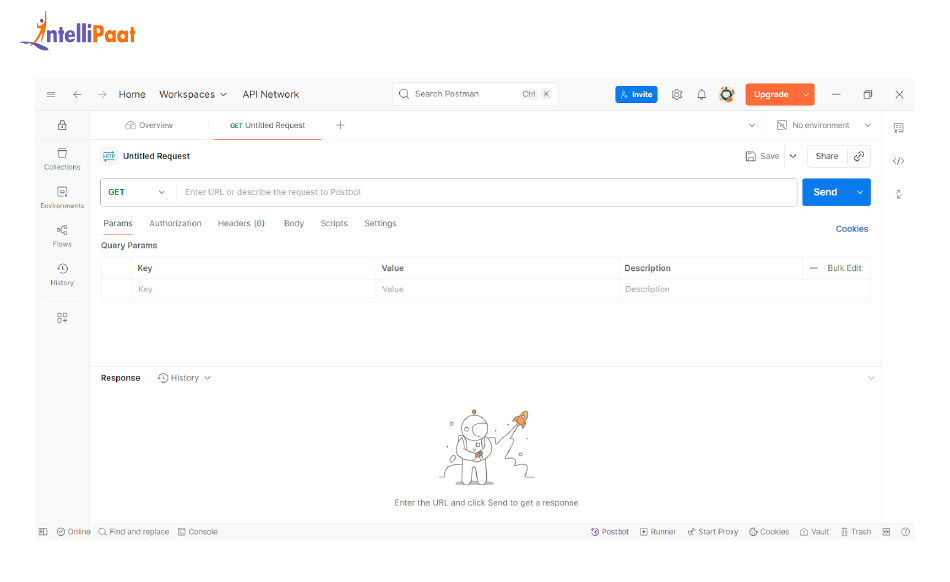The image size is (950, 582).
Task: Click the Invite button
Action: (x=636, y=94)
